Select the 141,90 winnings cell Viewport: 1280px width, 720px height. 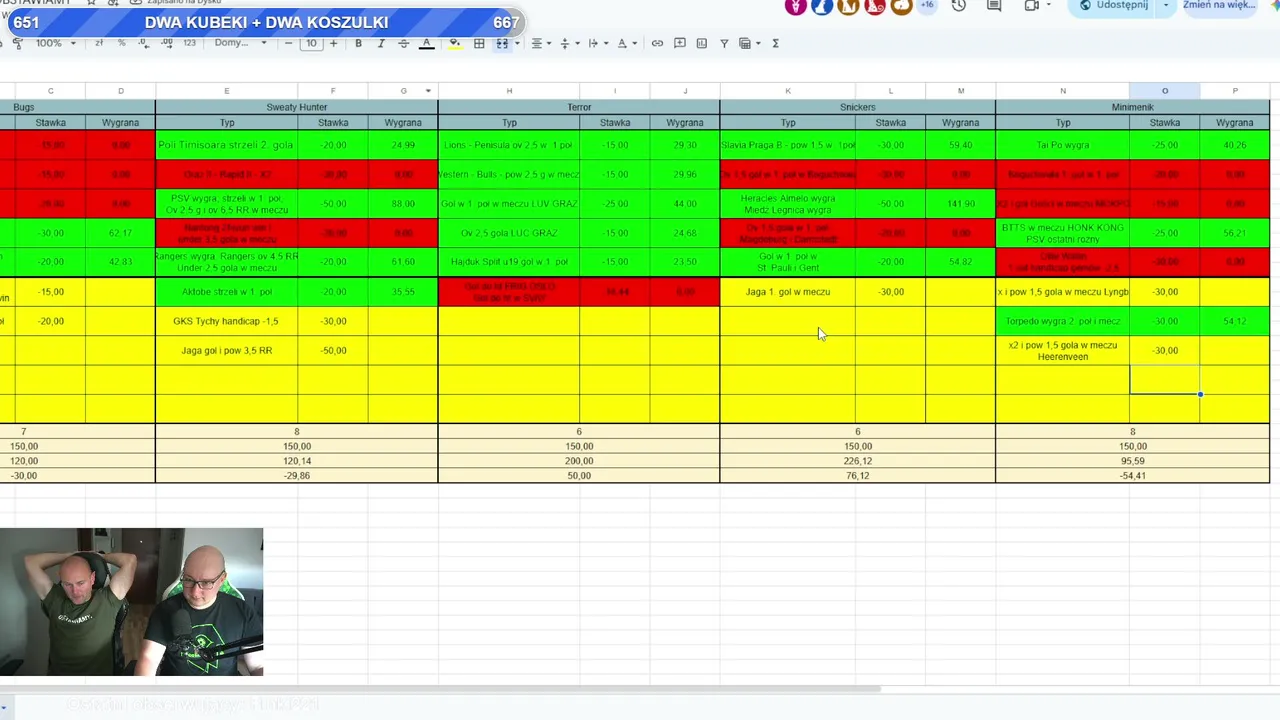coord(961,204)
